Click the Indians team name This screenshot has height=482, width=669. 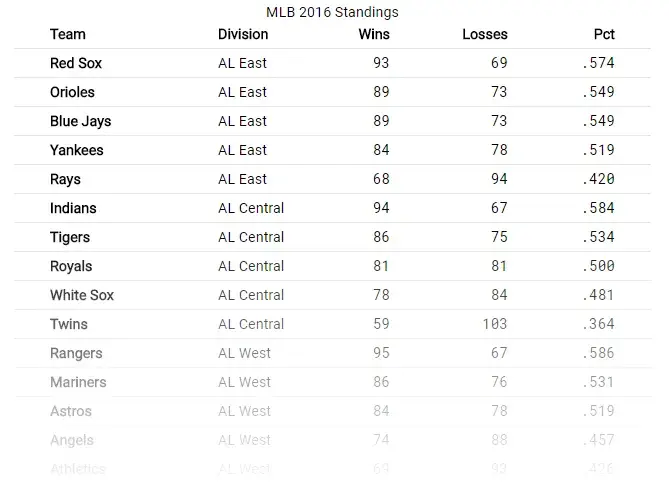(x=72, y=208)
